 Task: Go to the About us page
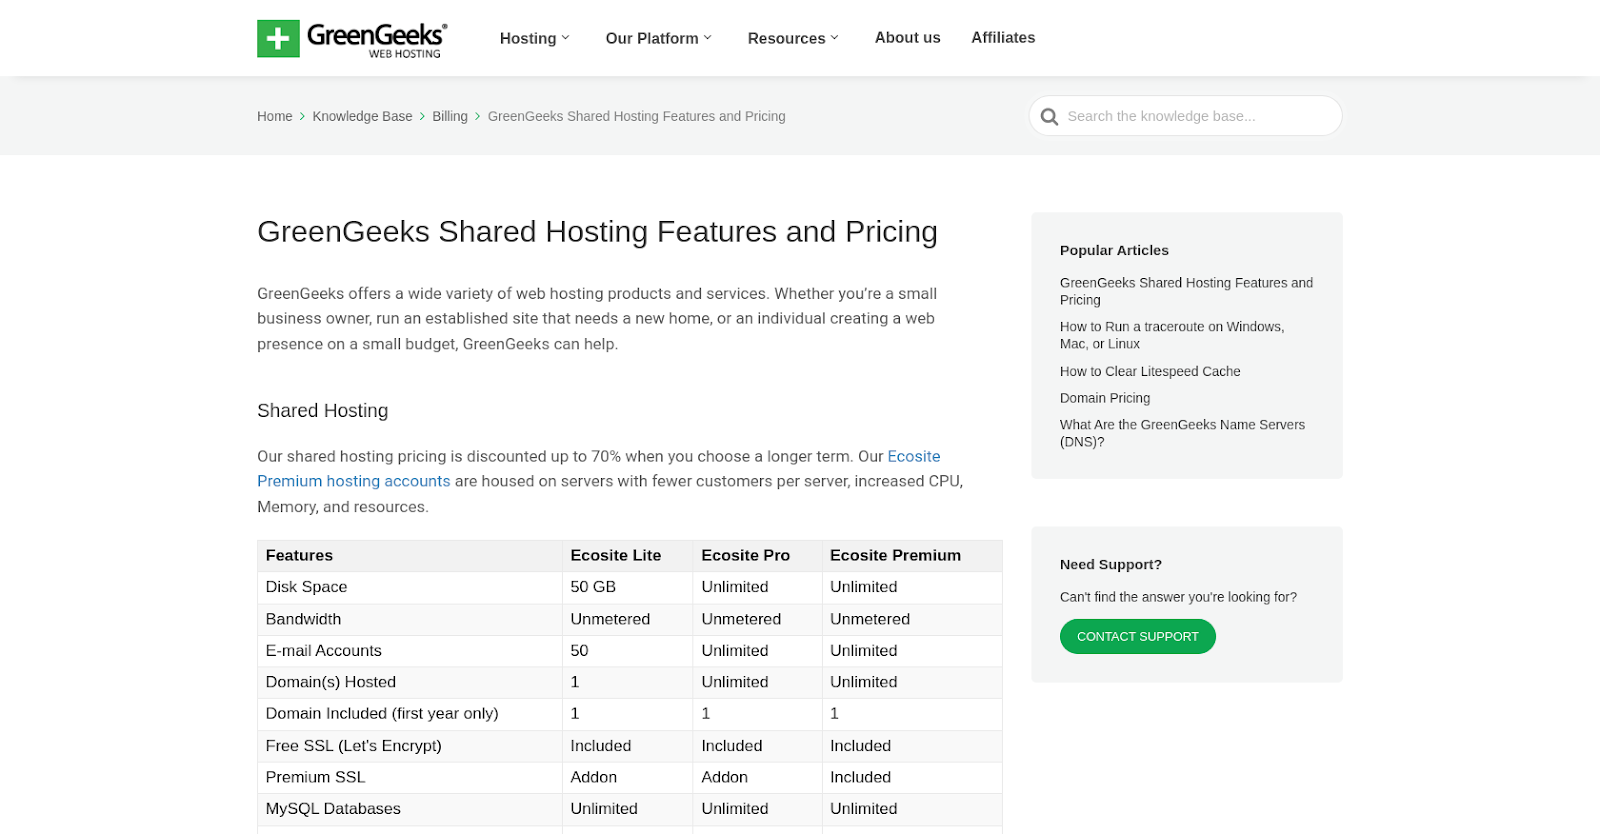[907, 37]
